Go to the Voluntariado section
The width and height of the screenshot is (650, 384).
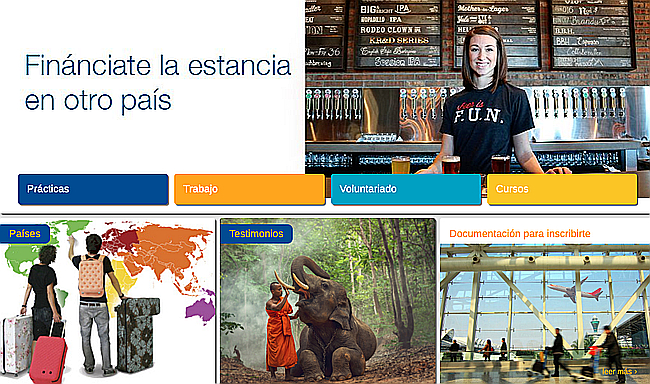406,190
